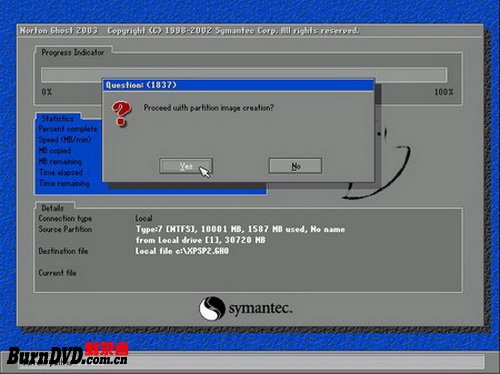The height and width of the screenshot is (374, 500).
Task: Click the 'Statistics' panel heading
Action: click(58, 118)
